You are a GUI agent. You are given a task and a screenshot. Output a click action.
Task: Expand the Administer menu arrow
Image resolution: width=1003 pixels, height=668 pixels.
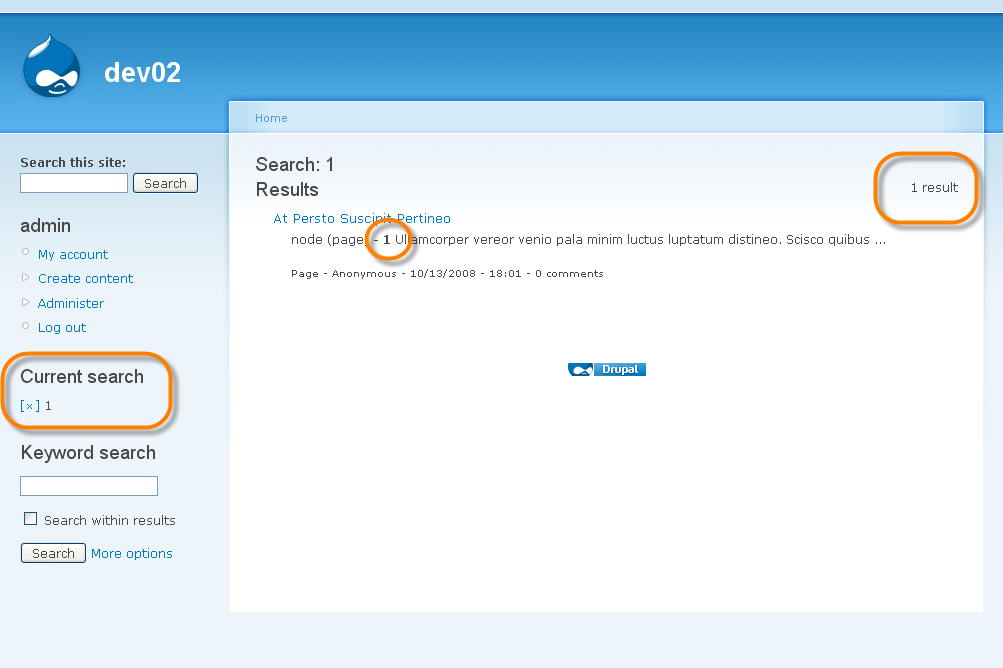[x=26, y=302]
